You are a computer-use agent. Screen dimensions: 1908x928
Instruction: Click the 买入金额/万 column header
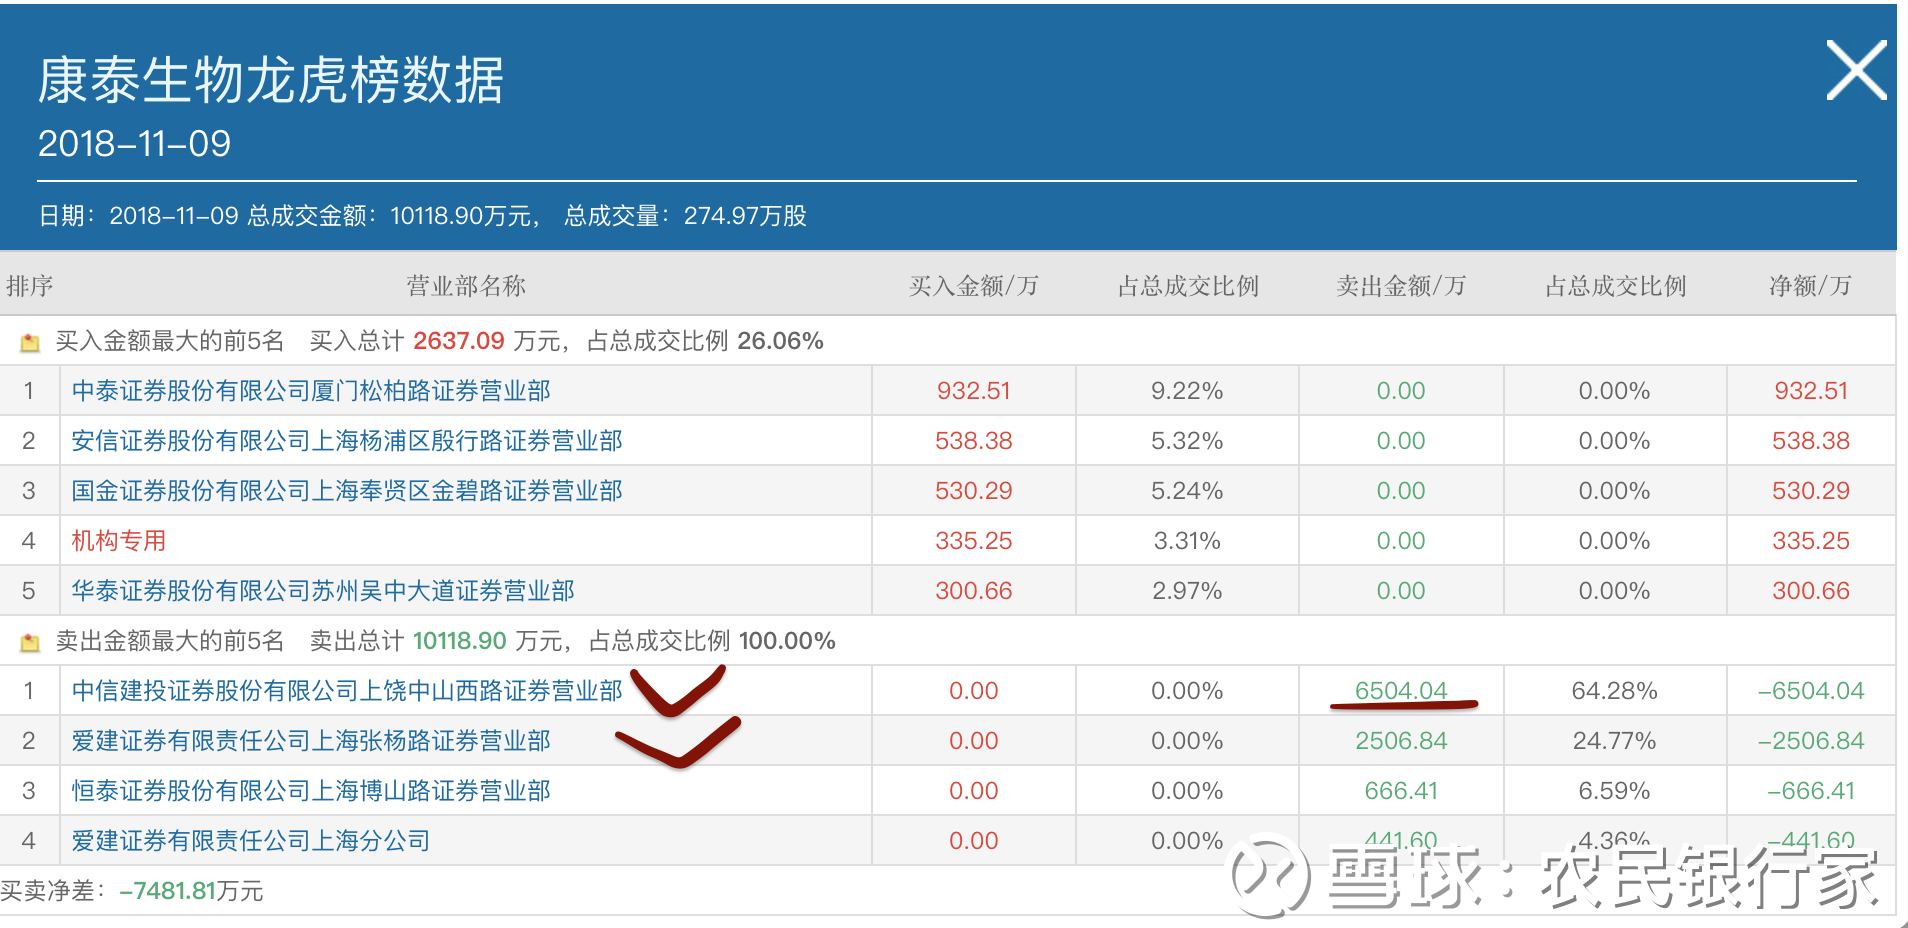(974, 286)
